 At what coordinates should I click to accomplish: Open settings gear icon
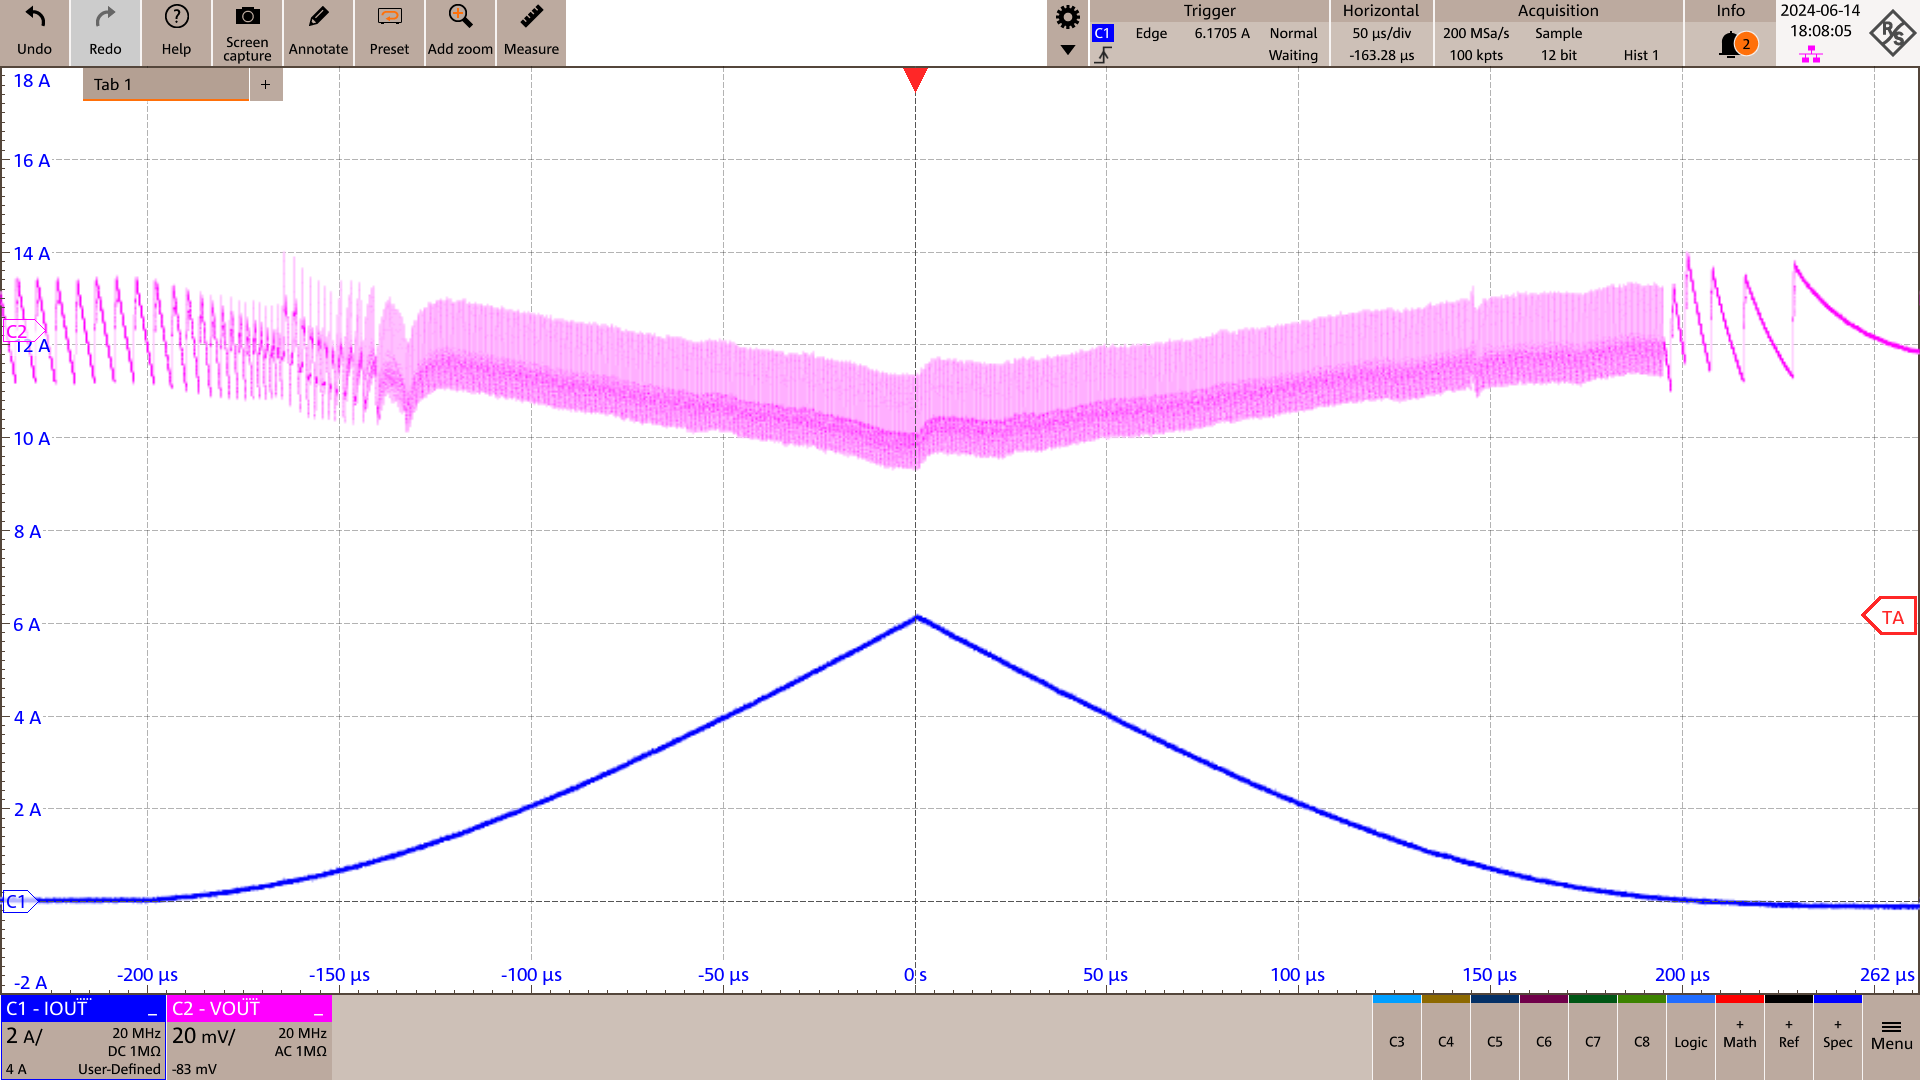(x=1068, y=17)
